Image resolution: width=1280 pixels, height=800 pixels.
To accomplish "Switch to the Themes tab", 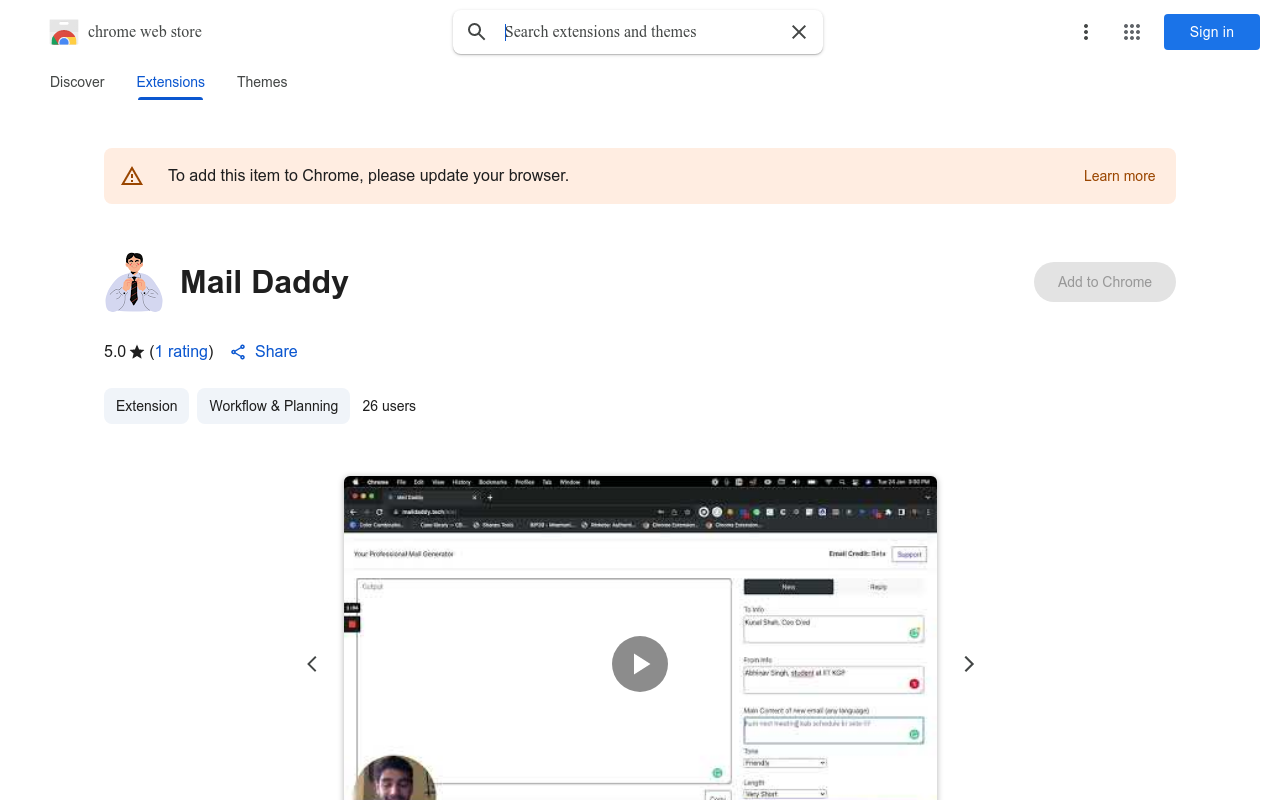I will [262, 82].
